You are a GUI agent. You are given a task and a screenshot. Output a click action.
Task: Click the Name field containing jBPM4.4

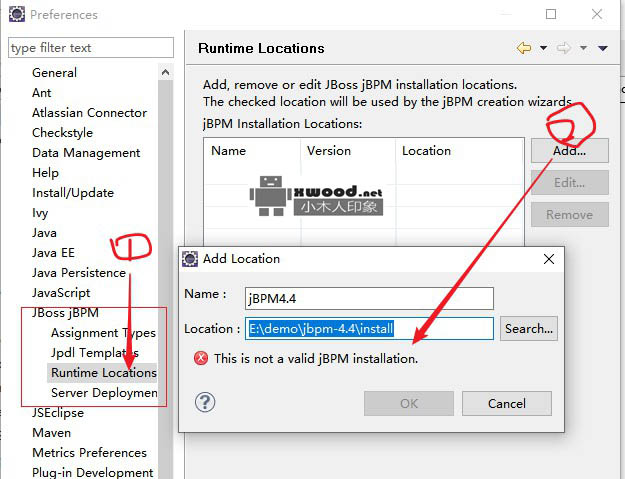(x=369, y=298)
